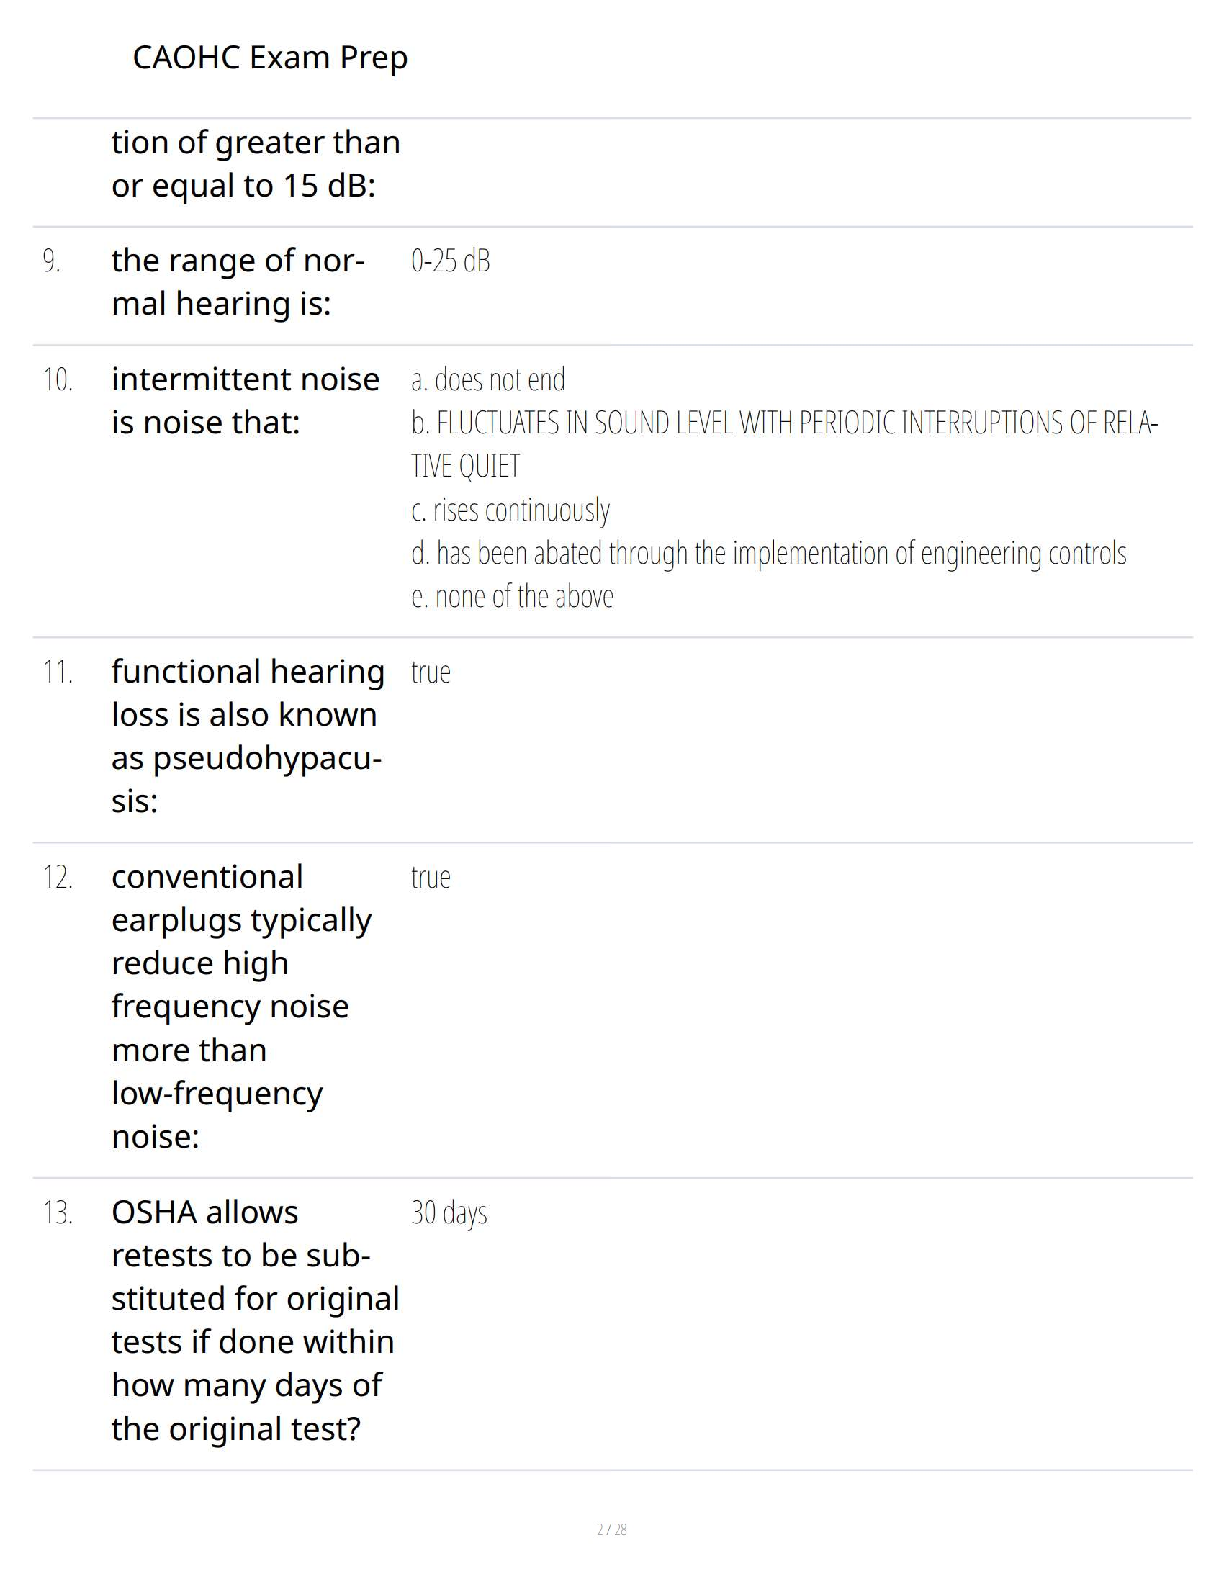Click the intermittent noise question text
Viewport: 1224px width, 1584px height.
[x=245, y=401]
